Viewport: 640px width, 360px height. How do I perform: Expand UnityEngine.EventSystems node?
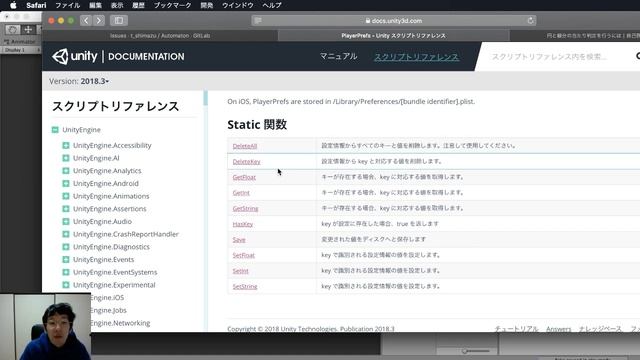tap(66, 272)
